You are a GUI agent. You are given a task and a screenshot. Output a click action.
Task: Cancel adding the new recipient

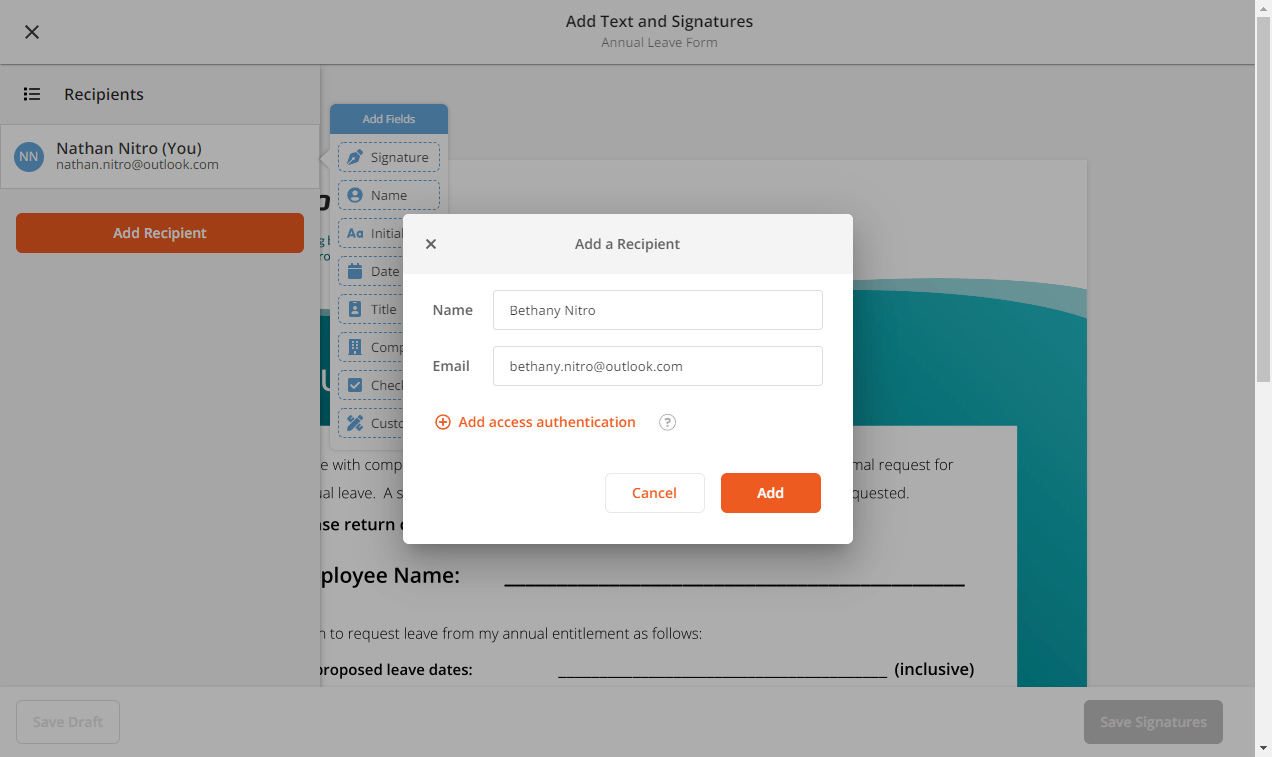[654, 492]
